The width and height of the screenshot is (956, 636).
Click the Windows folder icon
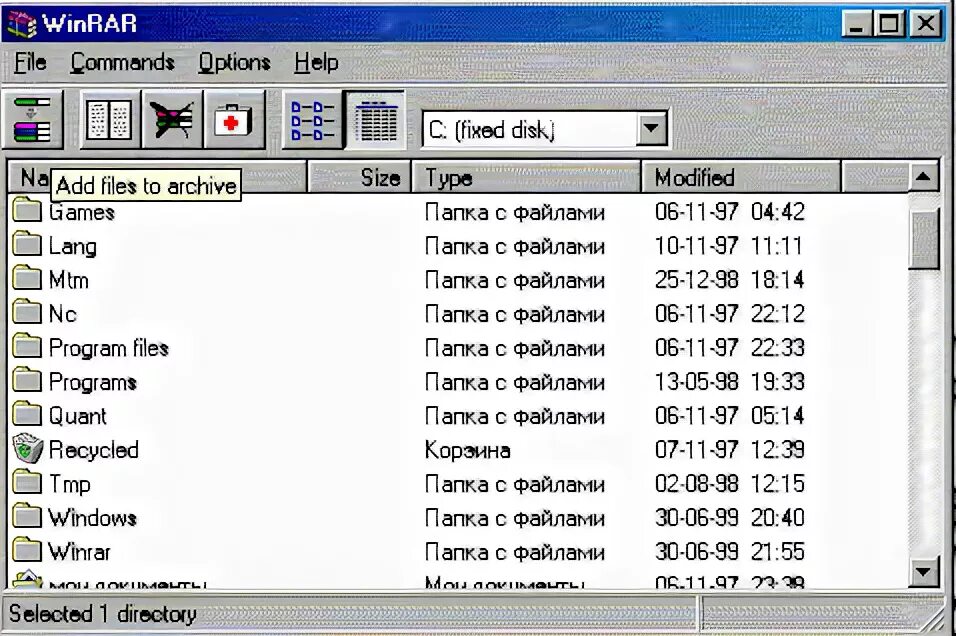coord(27,517)
